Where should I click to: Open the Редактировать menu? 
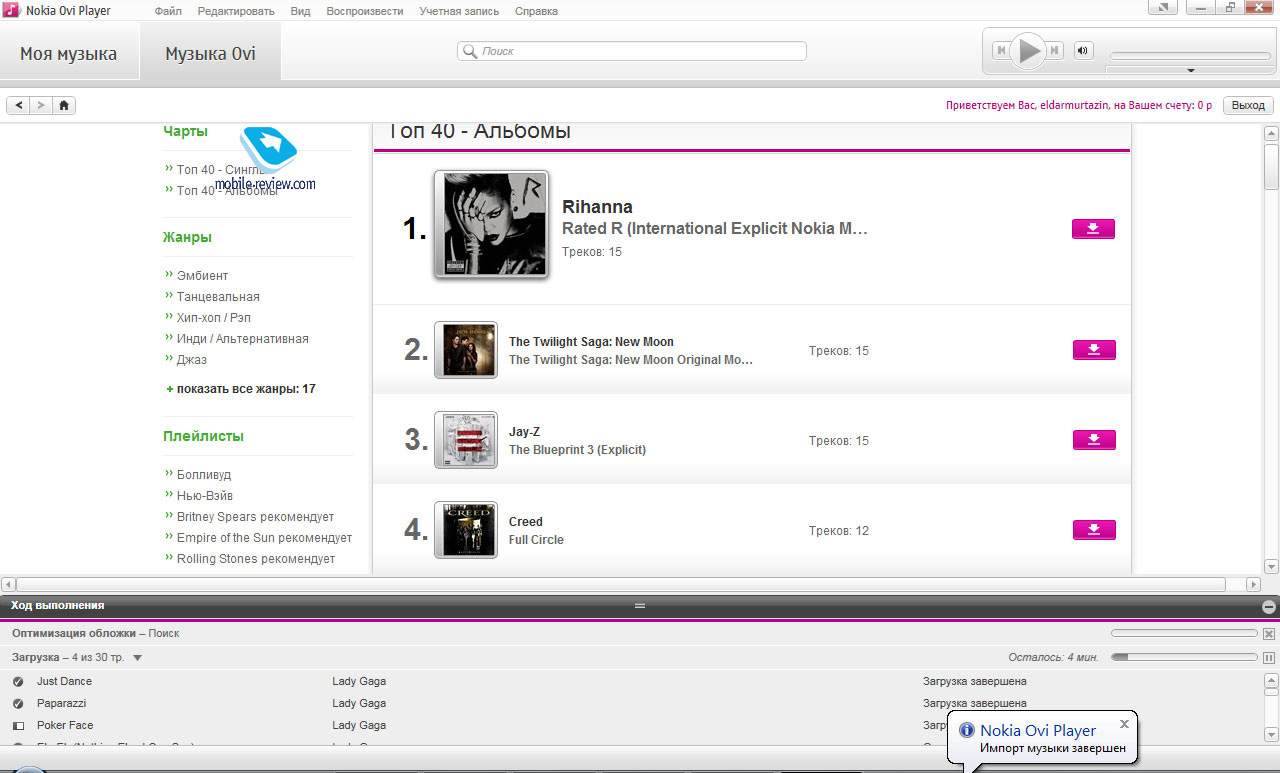[236, 11]
